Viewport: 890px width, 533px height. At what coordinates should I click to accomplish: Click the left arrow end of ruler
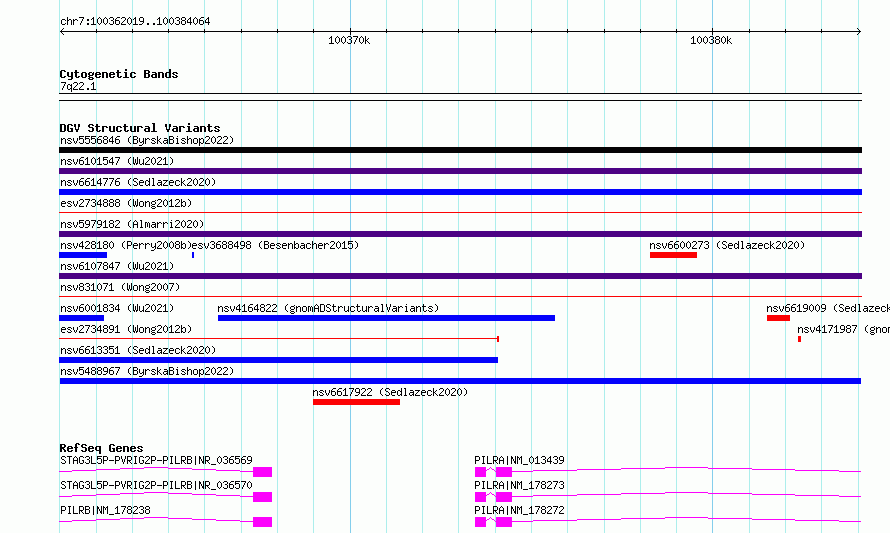(x=62, y=32)
